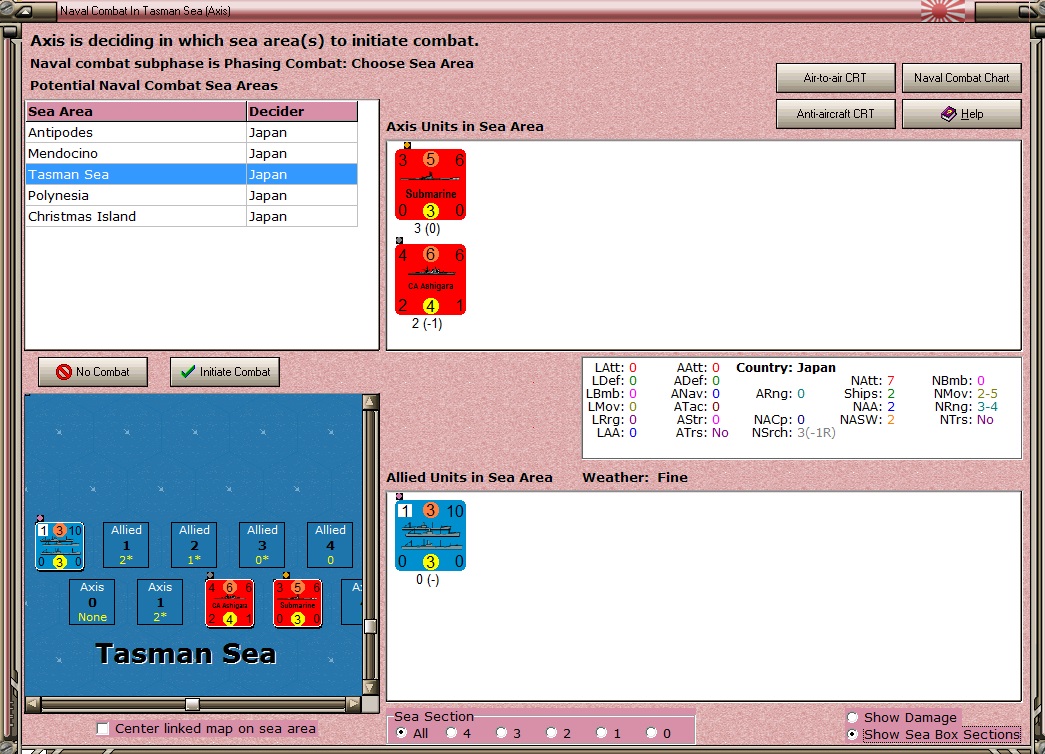
Task: Click the Decider column header
Action: point(302,111)
